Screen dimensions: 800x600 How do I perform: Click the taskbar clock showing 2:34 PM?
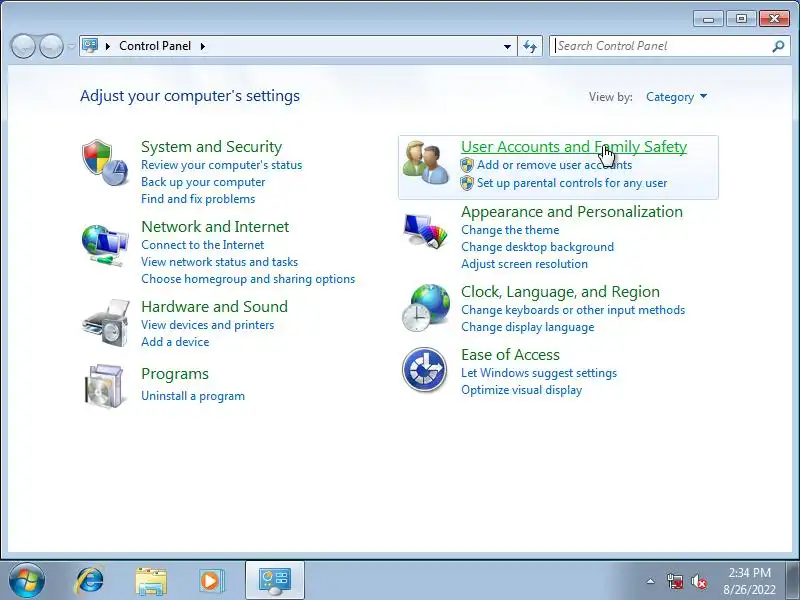pos(749,581)
